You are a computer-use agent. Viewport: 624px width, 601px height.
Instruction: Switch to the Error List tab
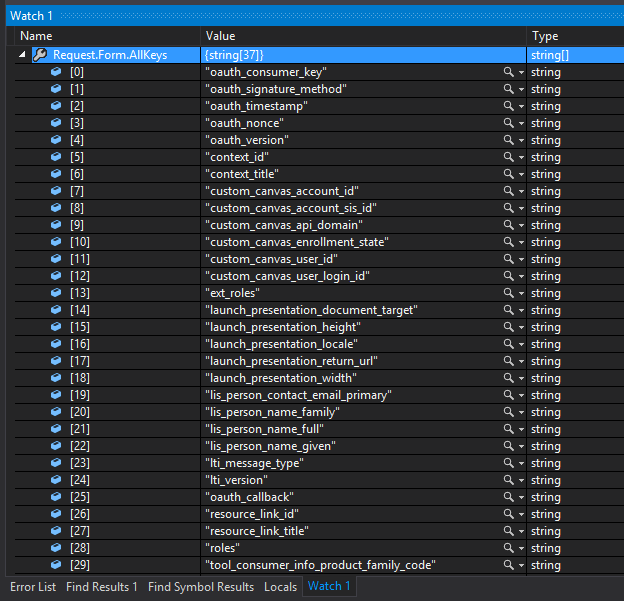click(x=33, y=587)
